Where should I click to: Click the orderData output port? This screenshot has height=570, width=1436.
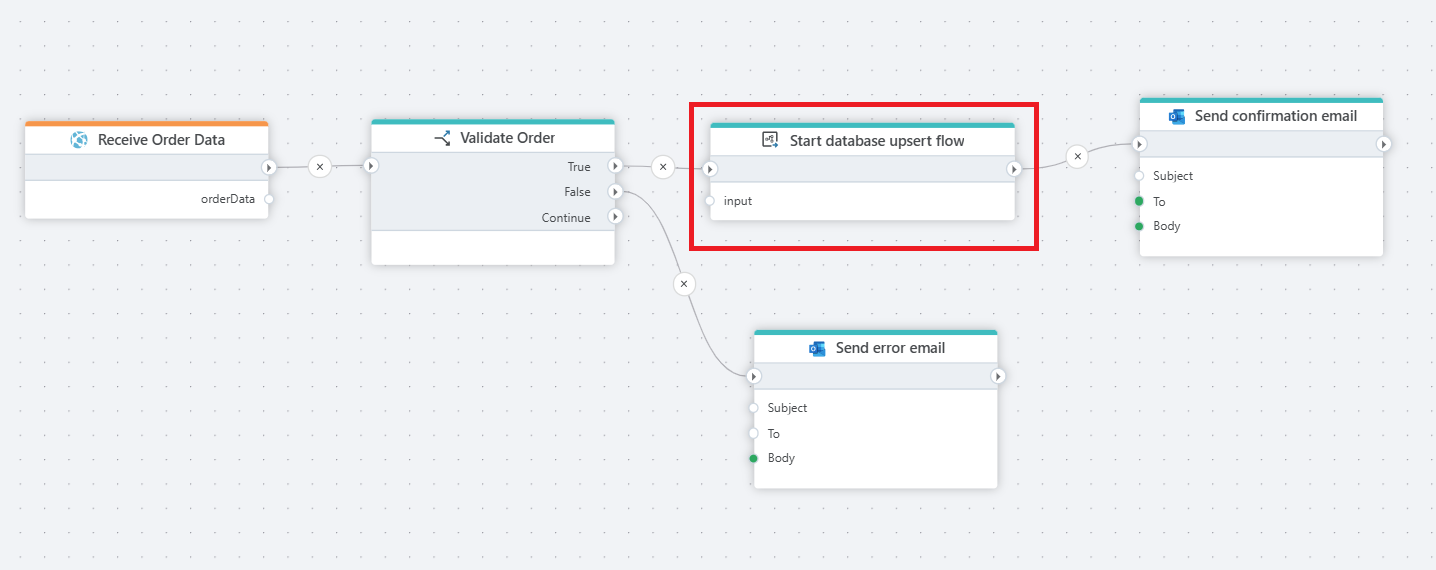point(268,199)
